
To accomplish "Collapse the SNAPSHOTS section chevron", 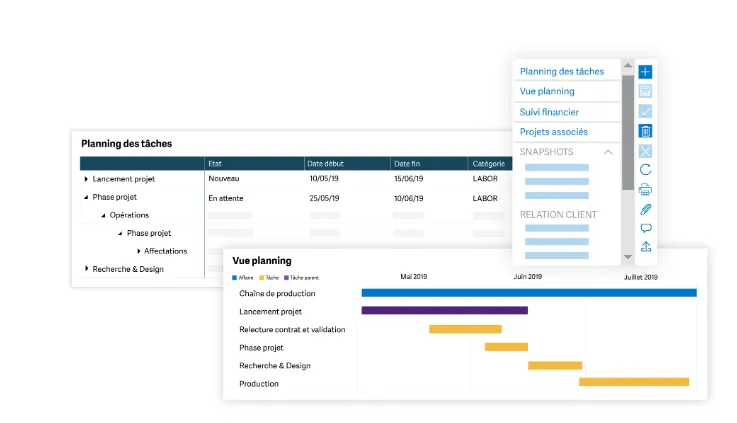I will tap(608, 152).
